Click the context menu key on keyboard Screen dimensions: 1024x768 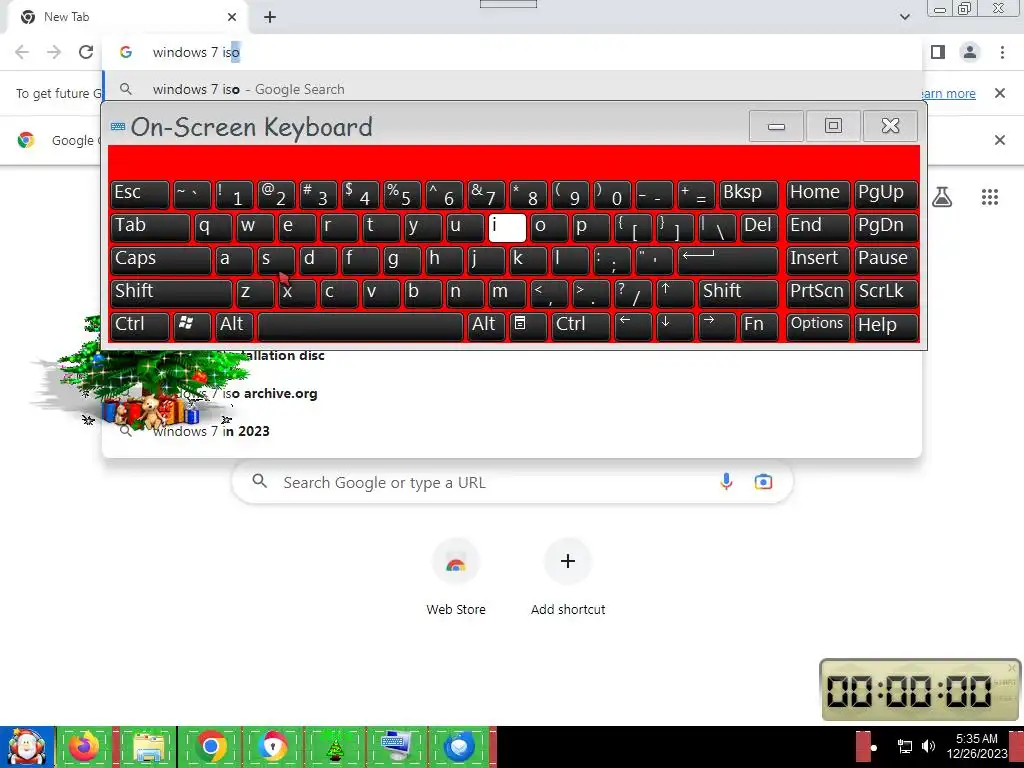[x=528, y=326]
